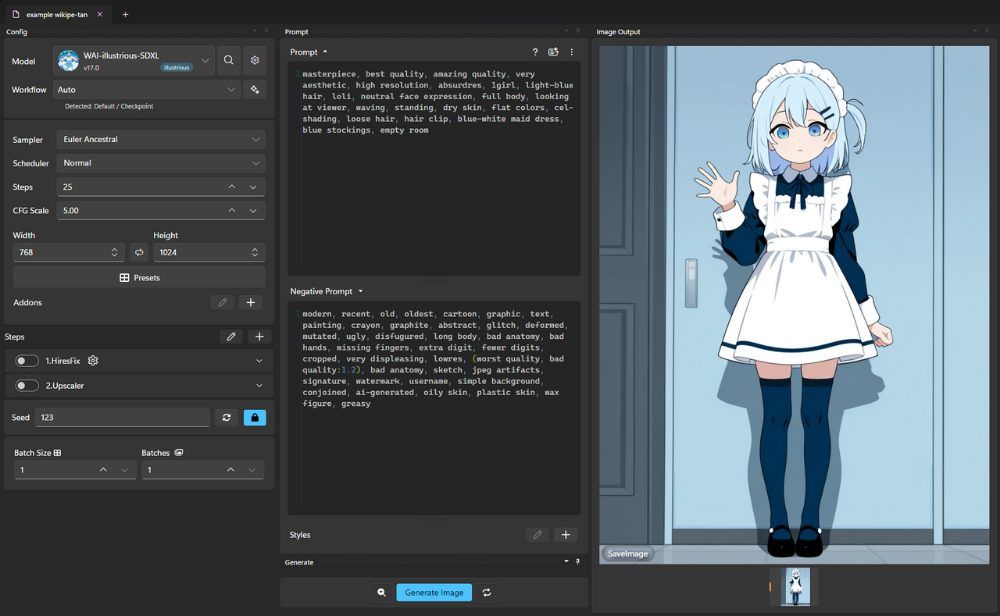Image resolution: width=1000 pixels, height=616 pixels.
Task: Open the Sampler Euler Ancestral dropdown
Action: coord(161,140)
